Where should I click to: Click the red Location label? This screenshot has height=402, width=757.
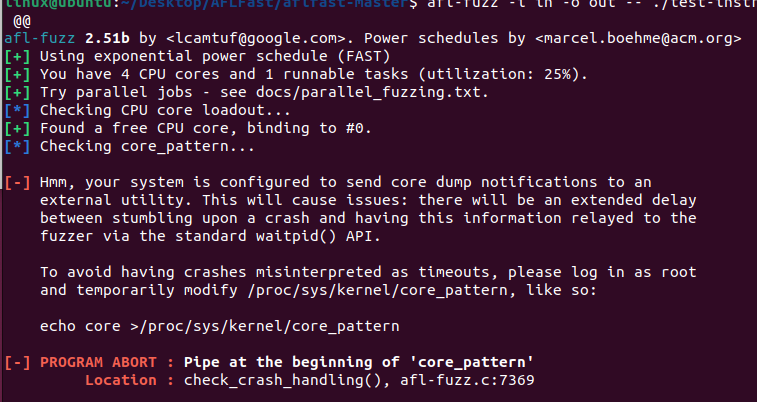tap(121, 380)
